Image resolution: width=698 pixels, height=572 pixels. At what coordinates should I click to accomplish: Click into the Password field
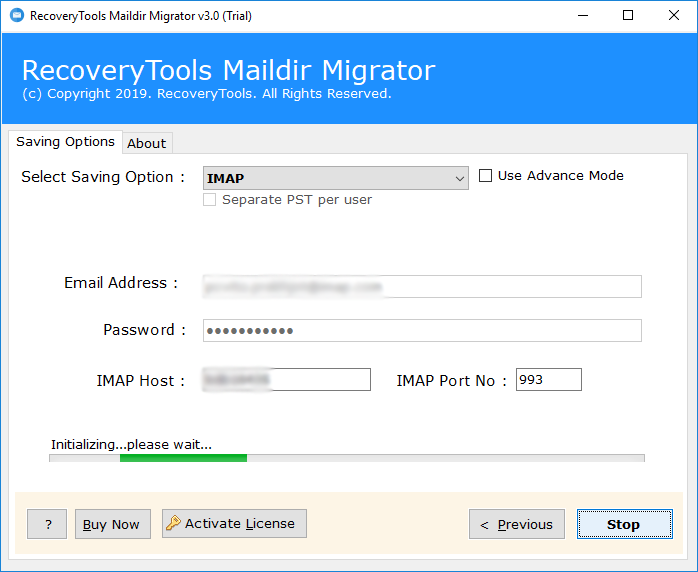pos(422,330)
